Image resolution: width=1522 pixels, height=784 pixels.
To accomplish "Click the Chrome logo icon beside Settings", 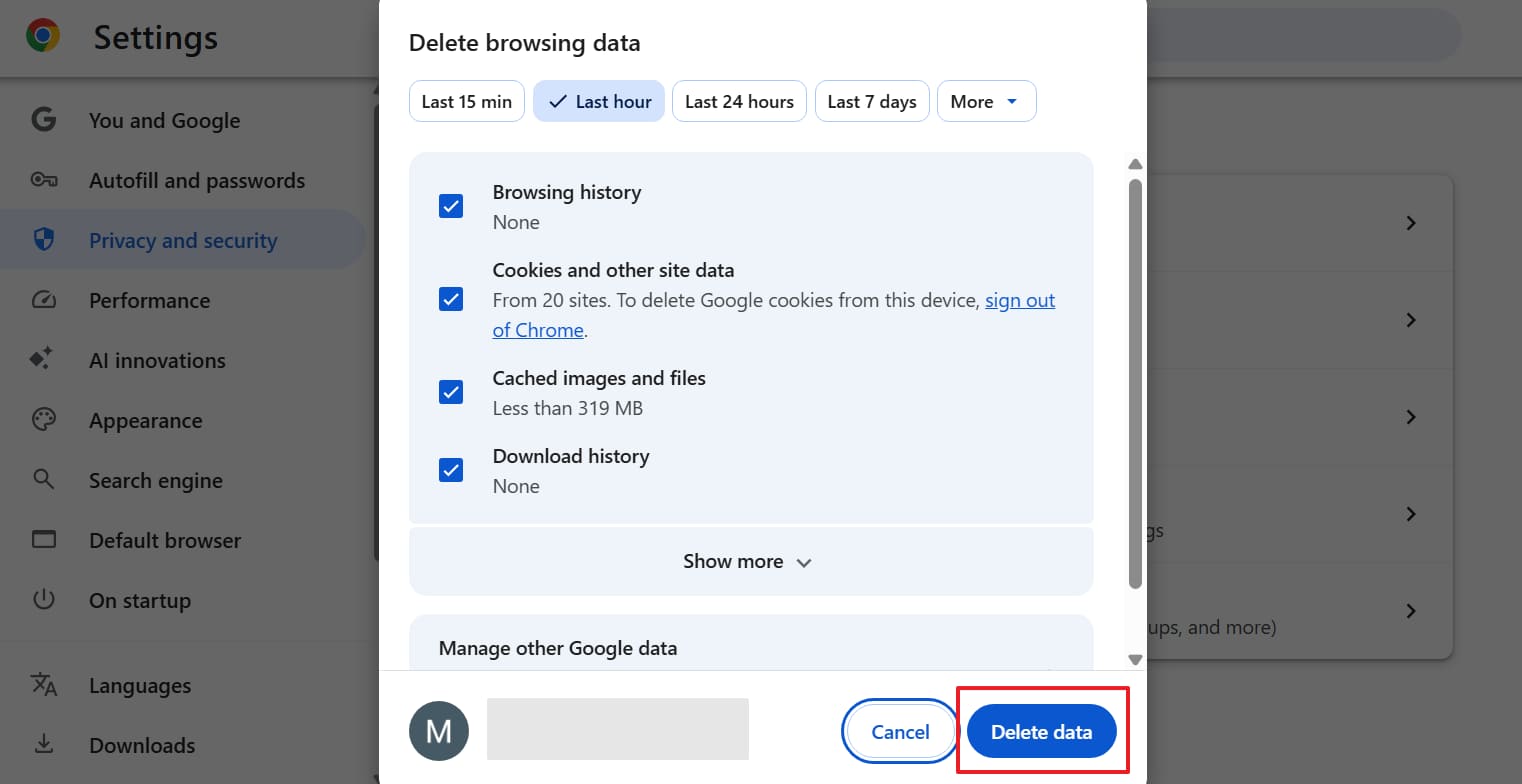I will [43, 37].
